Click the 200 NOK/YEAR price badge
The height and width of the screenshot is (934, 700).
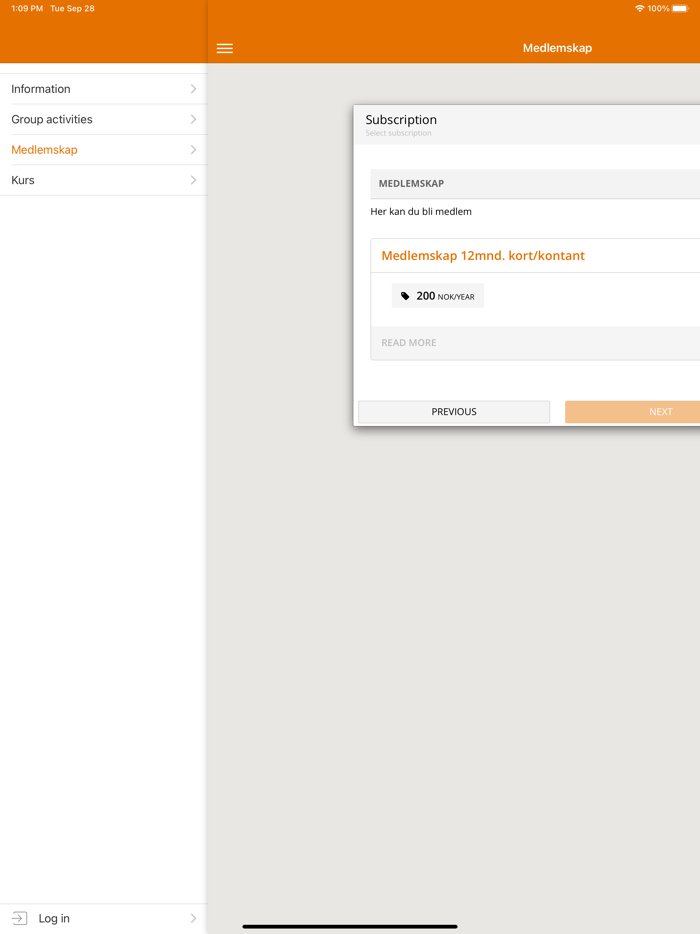point(438,296)
